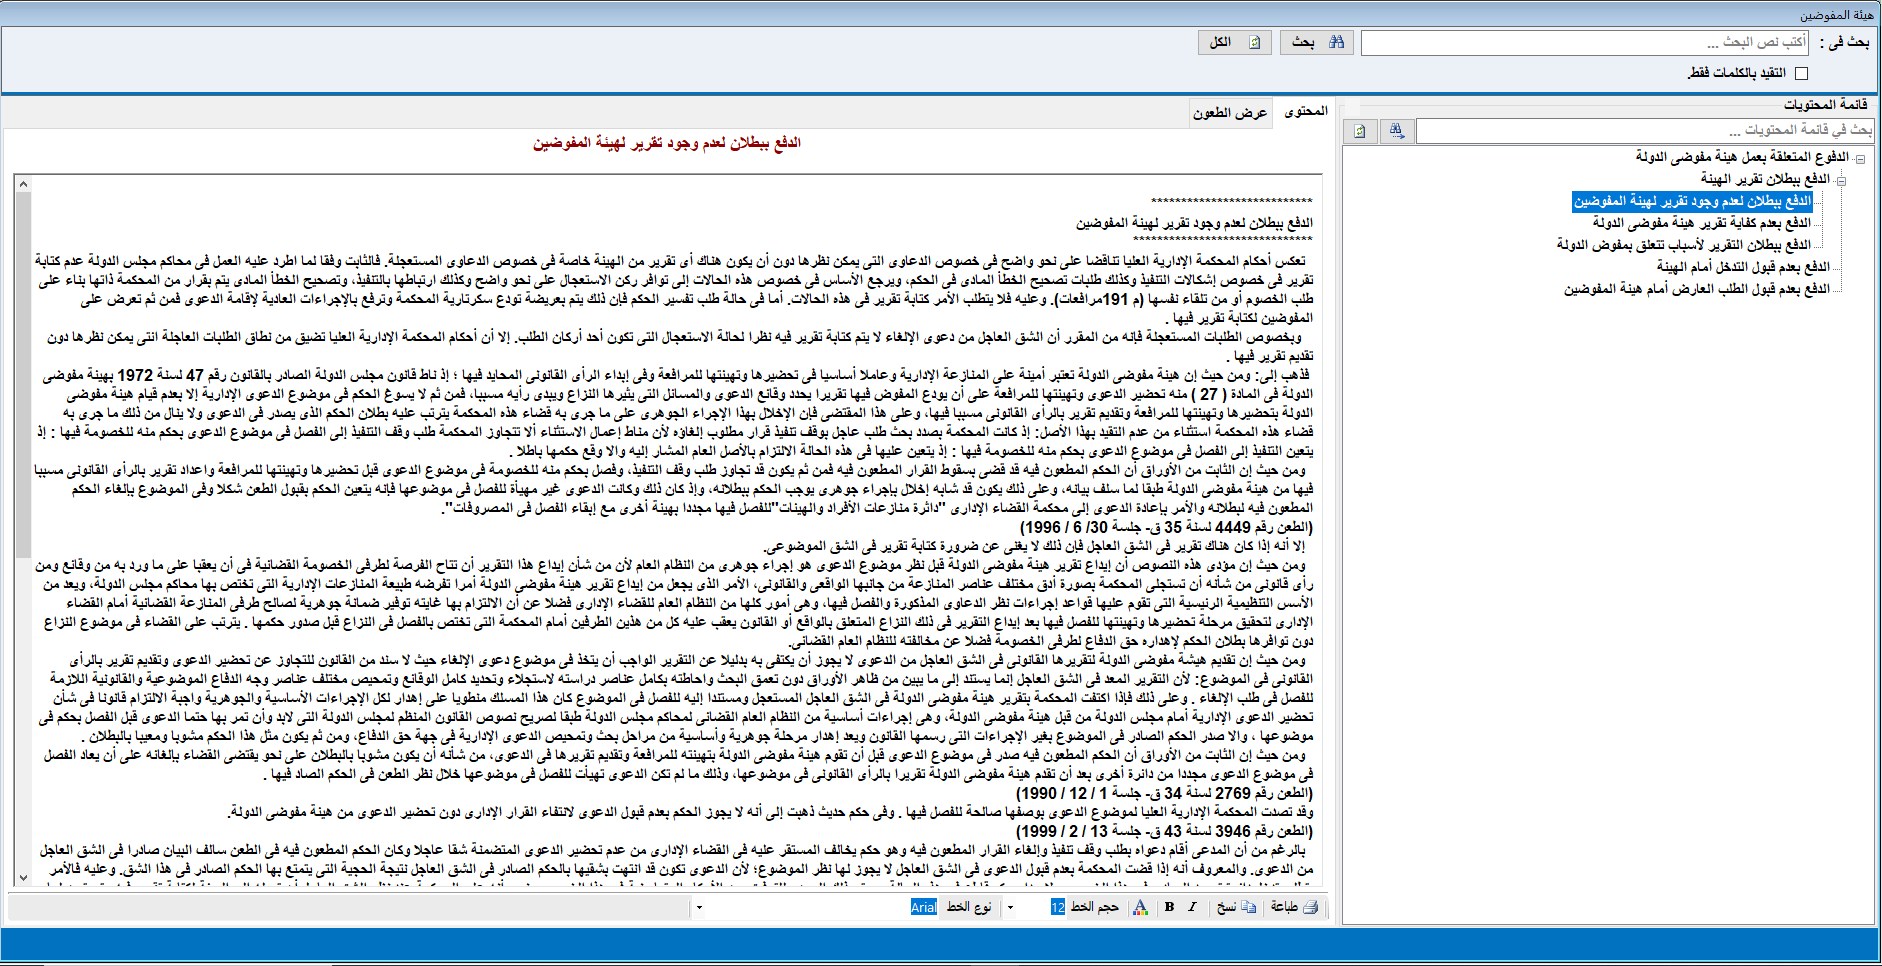
Task: Click citation الطعن رقم 2769 لسنة 34
Action: click(x=1166, y=793)
